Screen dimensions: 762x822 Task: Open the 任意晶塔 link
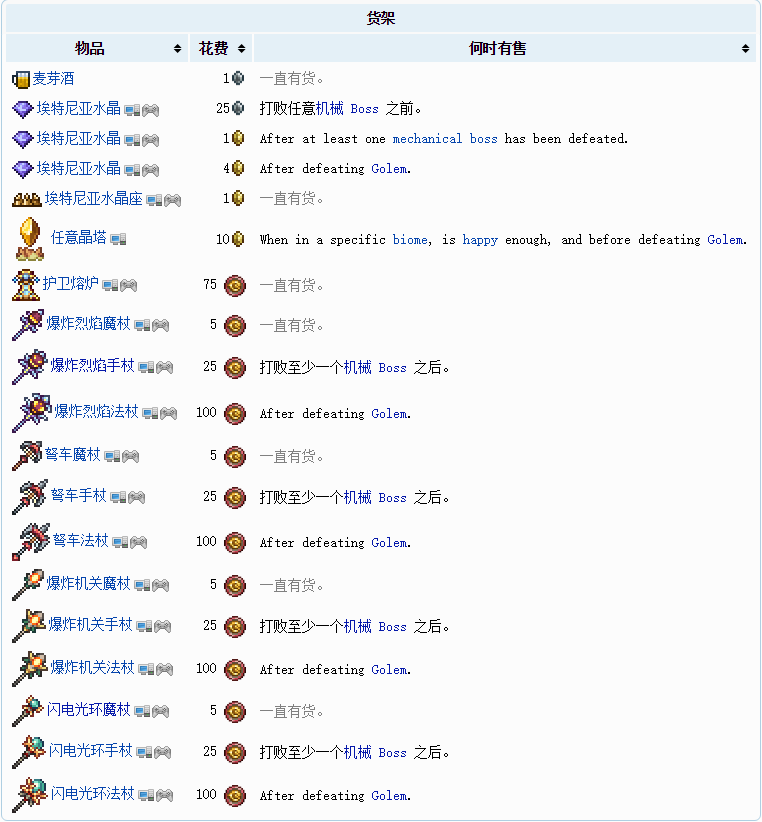click(79, 238)
